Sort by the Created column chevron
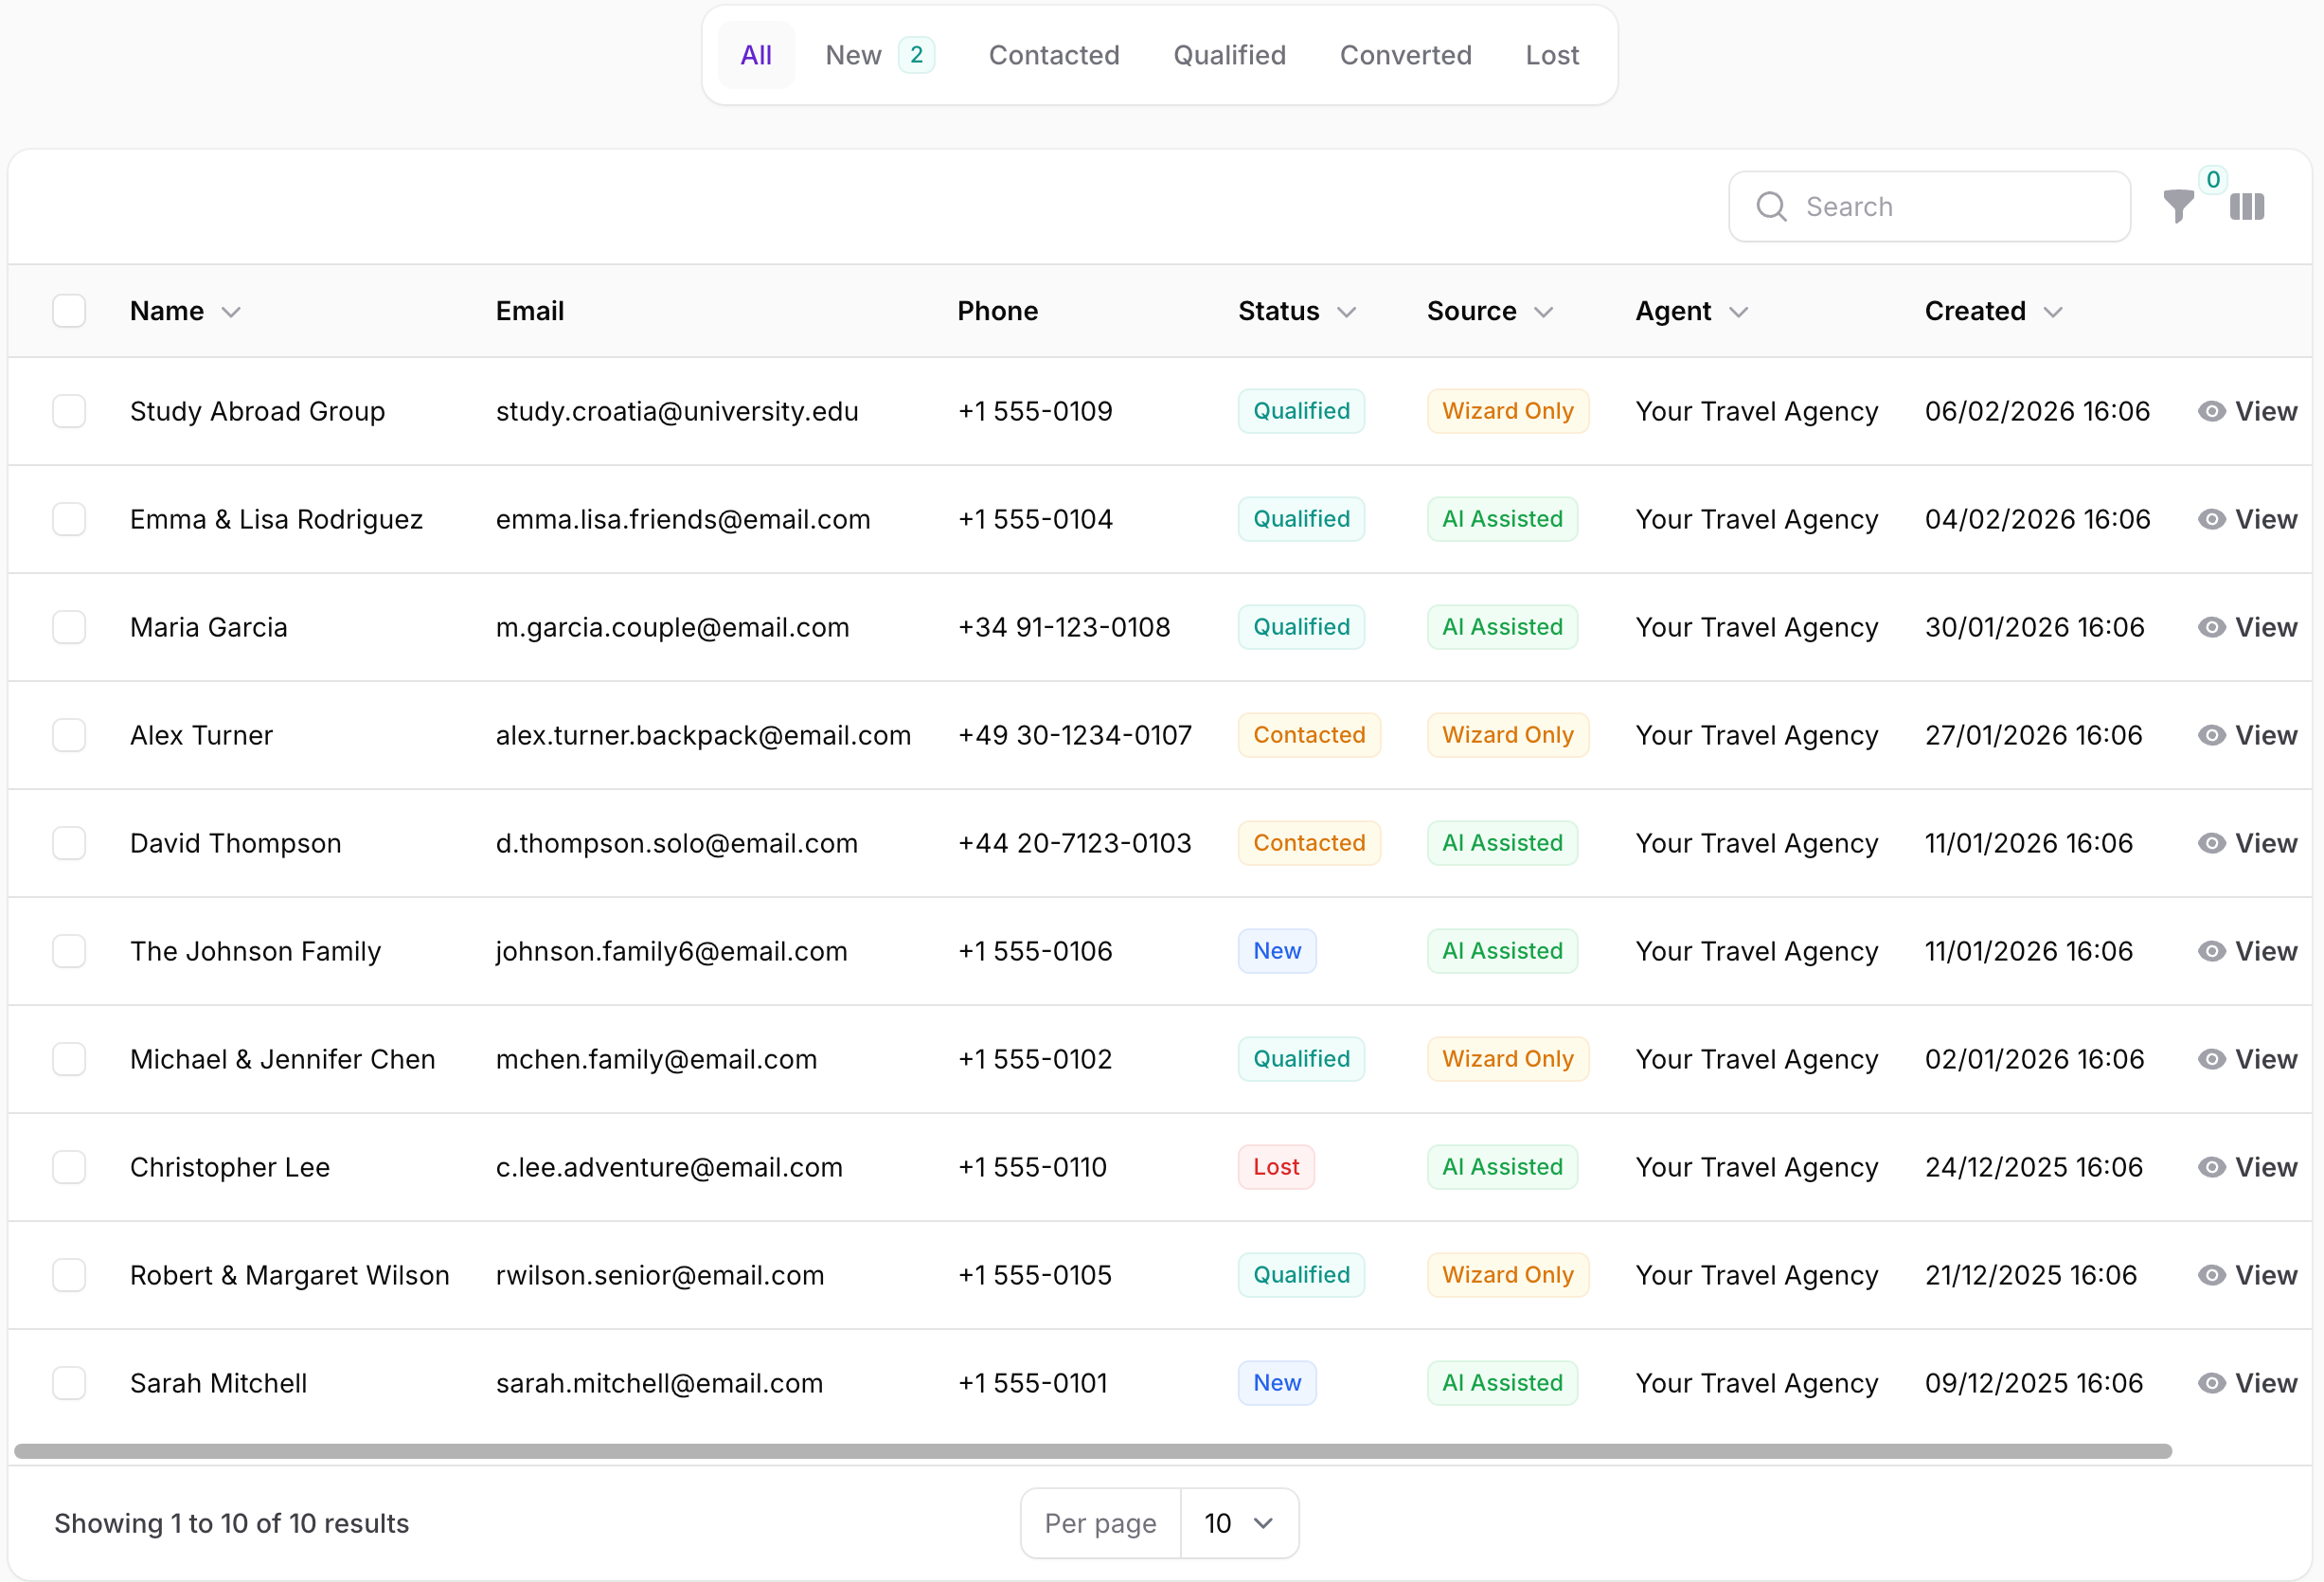The image size is (2324, 1582). click(x=2054, y=312)
